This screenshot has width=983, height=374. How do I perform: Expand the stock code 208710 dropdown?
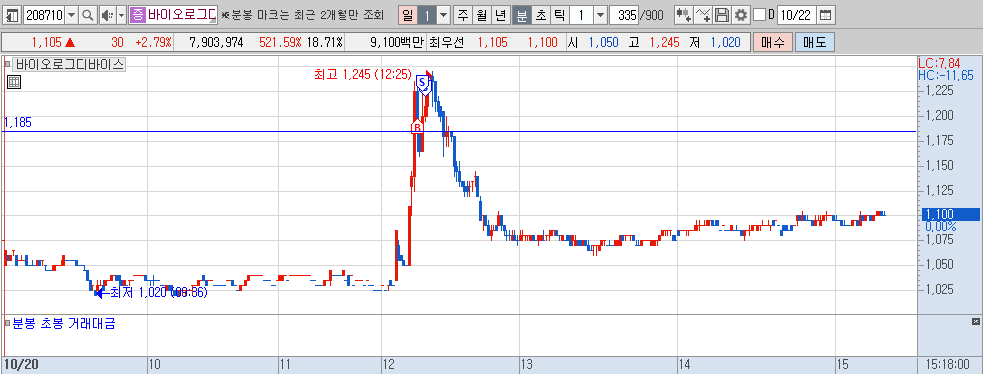[x=71, y=15]
